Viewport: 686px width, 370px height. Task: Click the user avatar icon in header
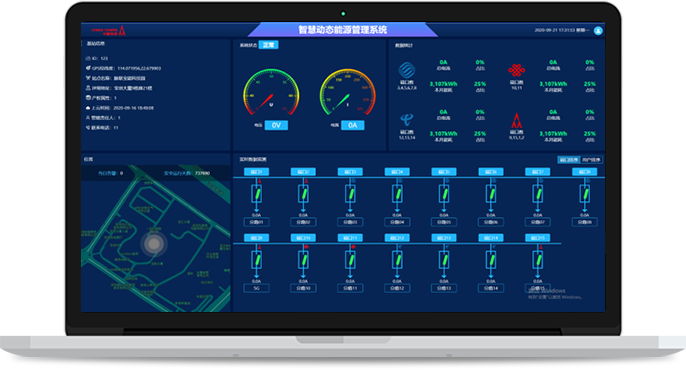[598, 31]
